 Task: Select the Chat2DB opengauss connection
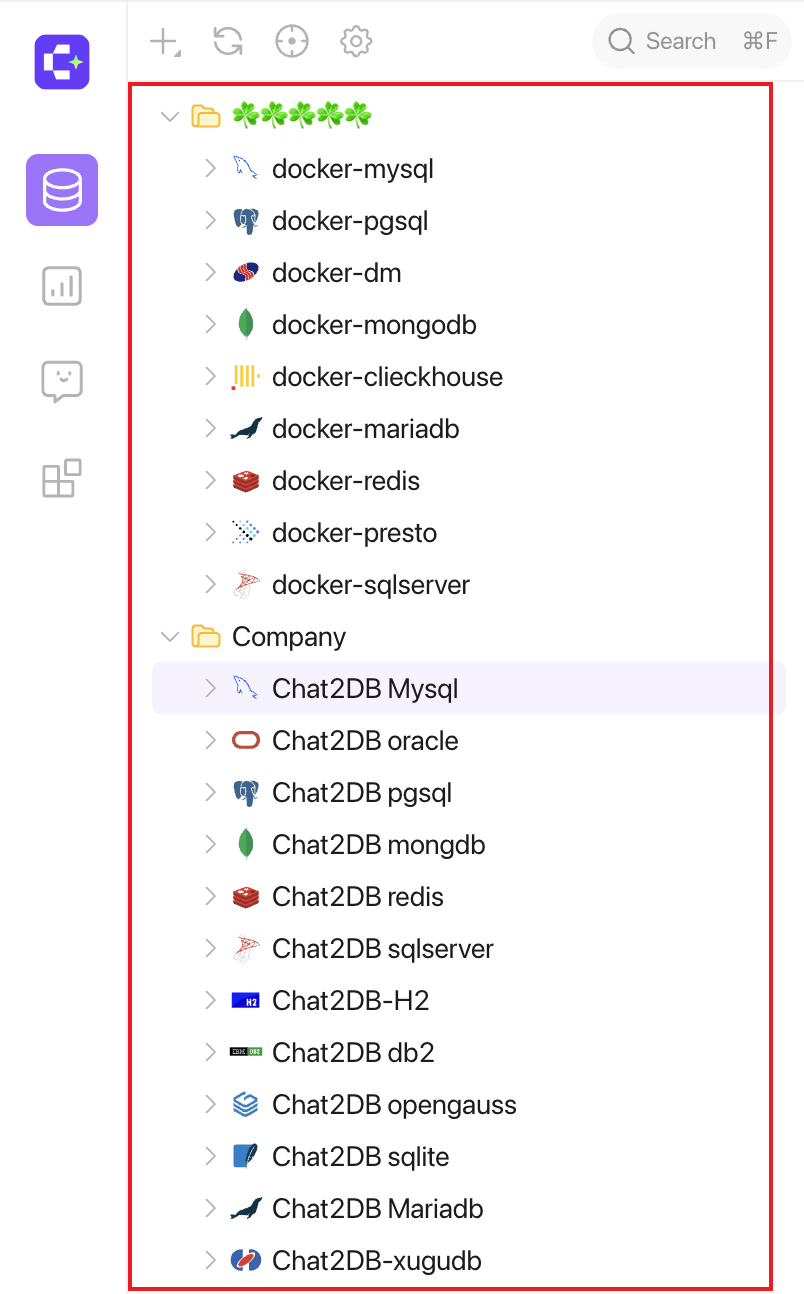[x=469, y=1105]
